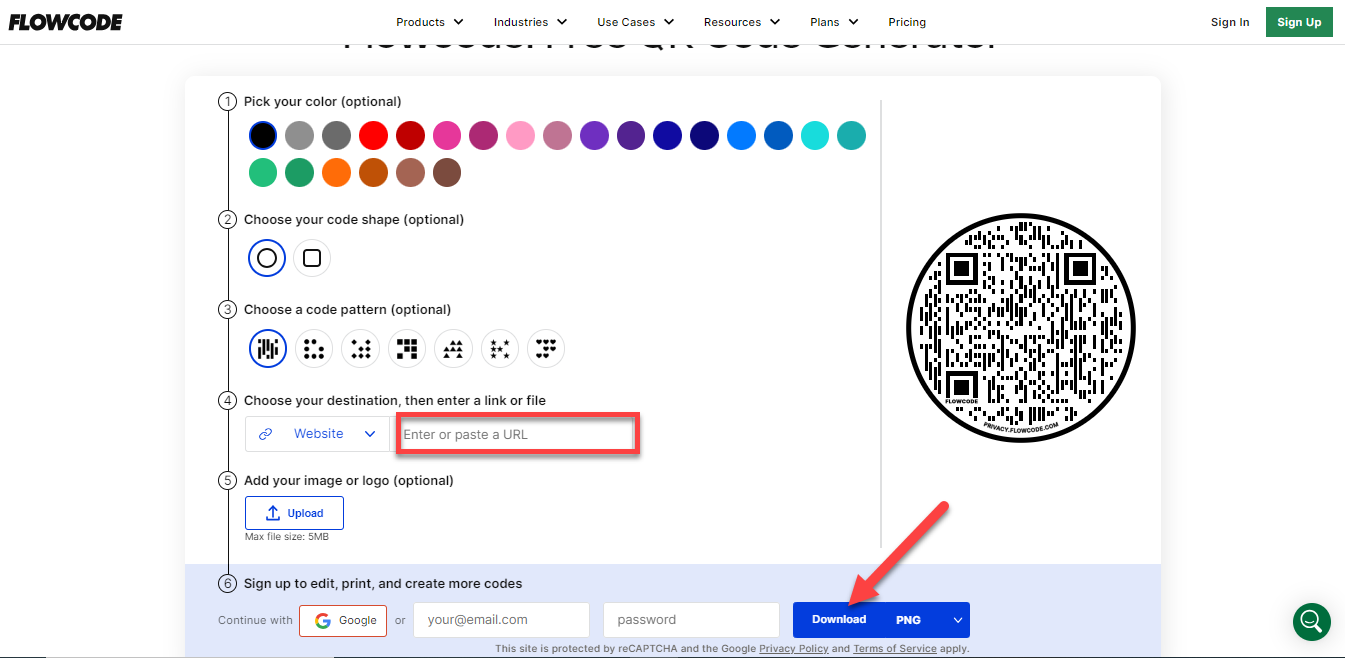
Task: Click the QR code preview image
Action: click(x=1021, y=328)
